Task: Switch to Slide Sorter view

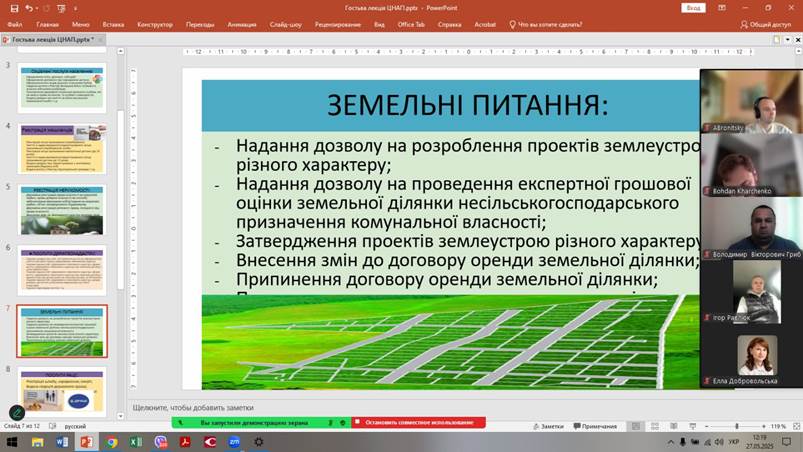Action: coord(653,426)
